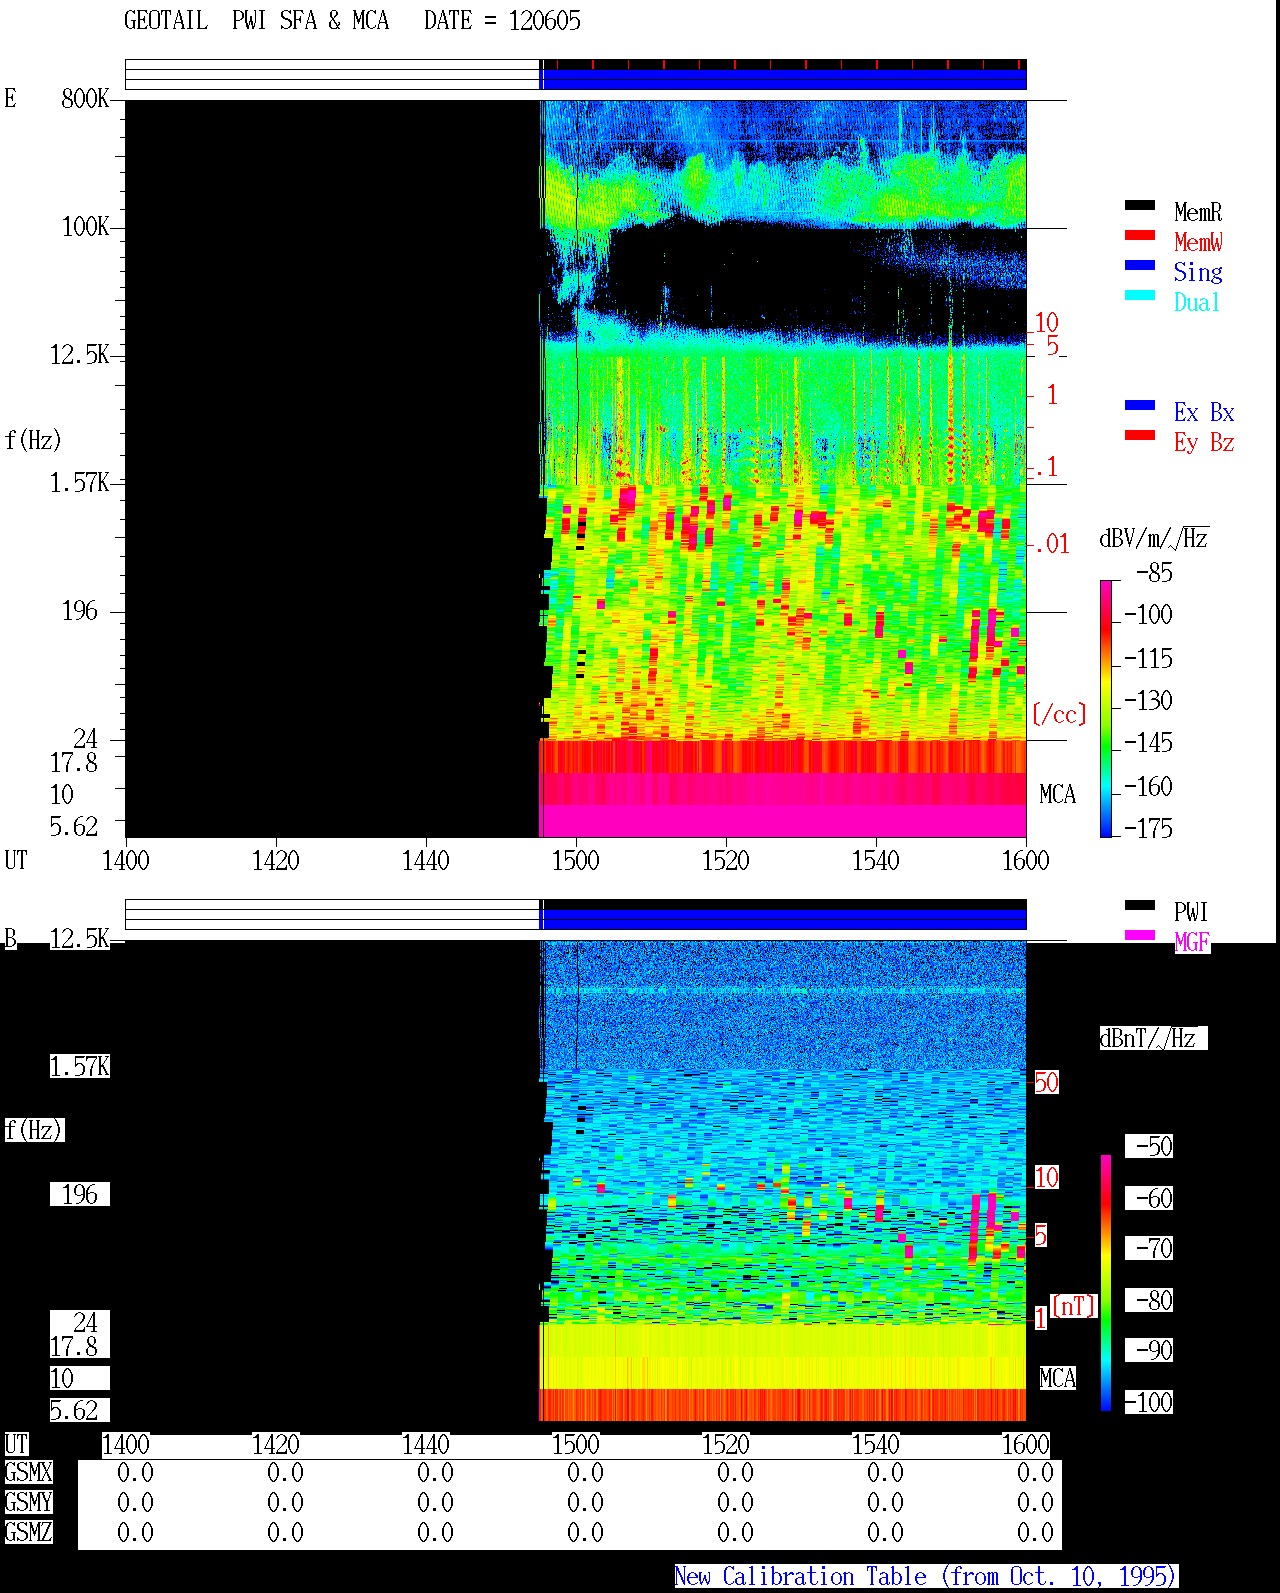
Task: Click the dBnT/√Hz magnetic field color bar
Action: click(x=1106, y=1283)
